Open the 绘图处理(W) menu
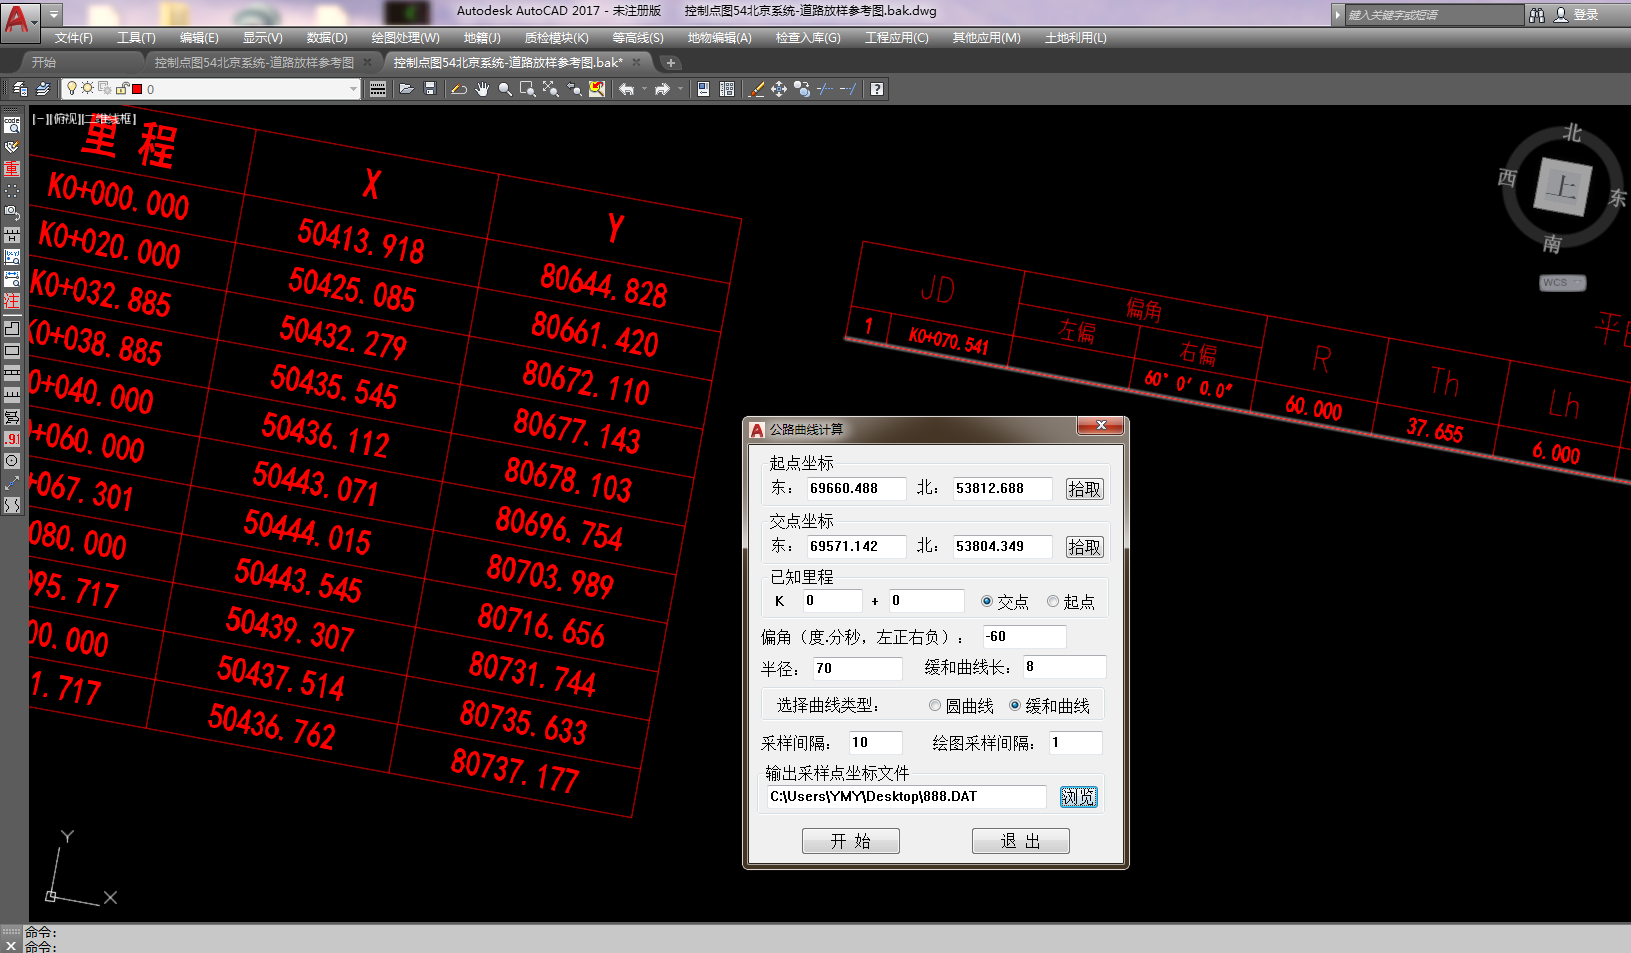 [405, 38]
